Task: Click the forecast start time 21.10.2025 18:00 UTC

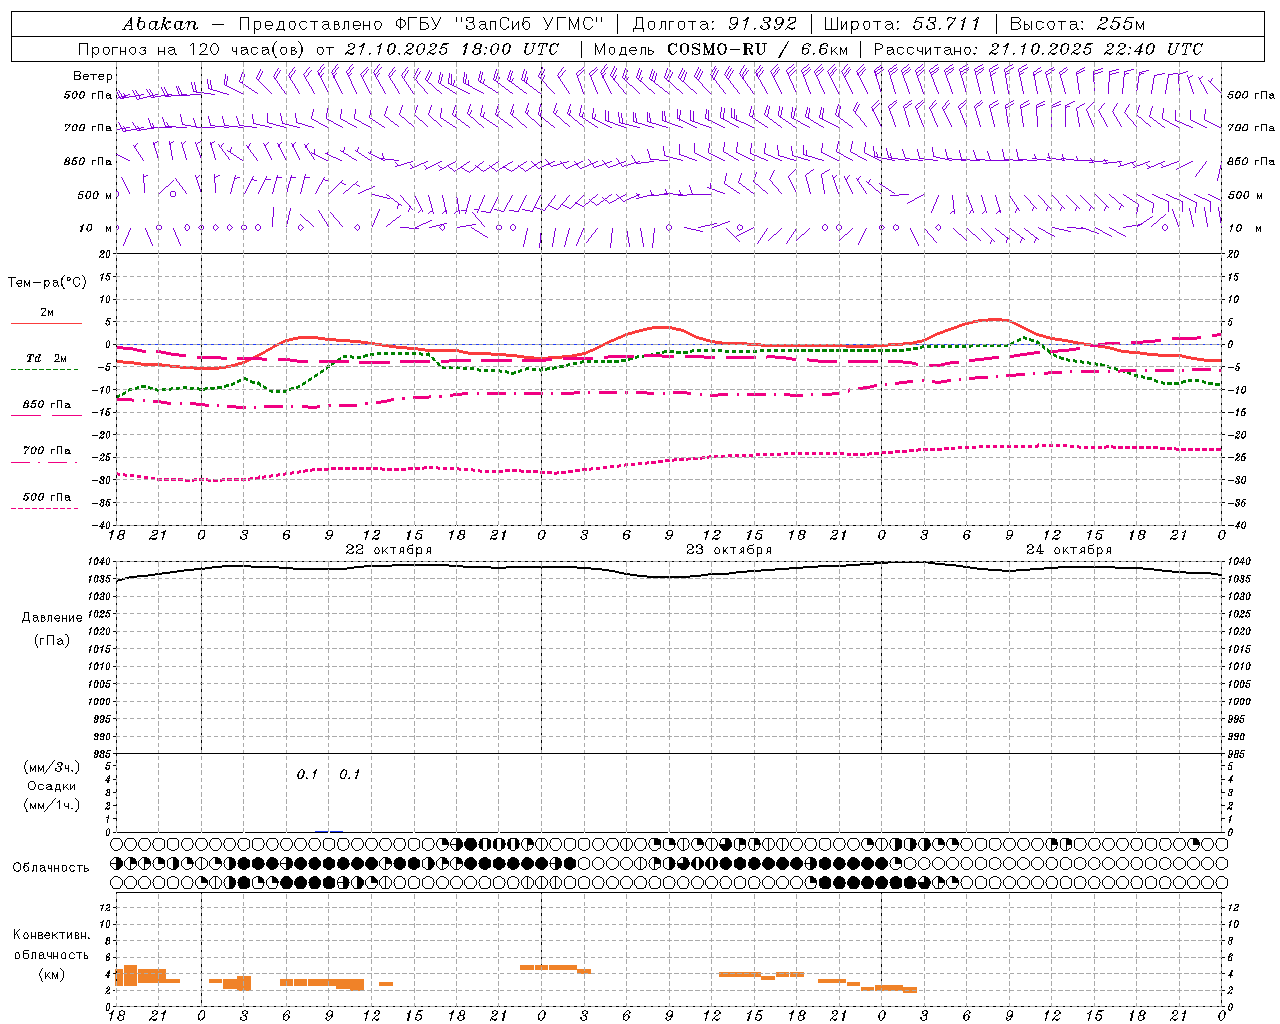Action: [452, 49]
